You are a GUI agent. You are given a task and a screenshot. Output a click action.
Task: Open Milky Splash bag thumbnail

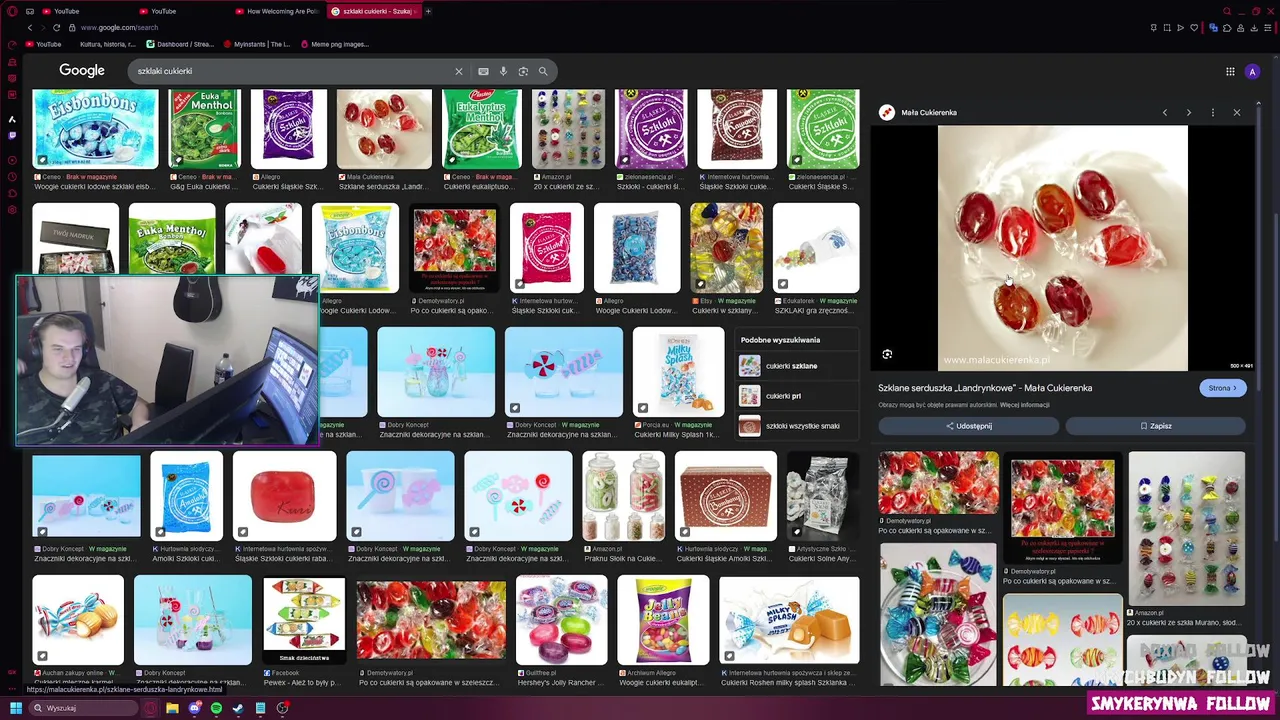point(678,372)
